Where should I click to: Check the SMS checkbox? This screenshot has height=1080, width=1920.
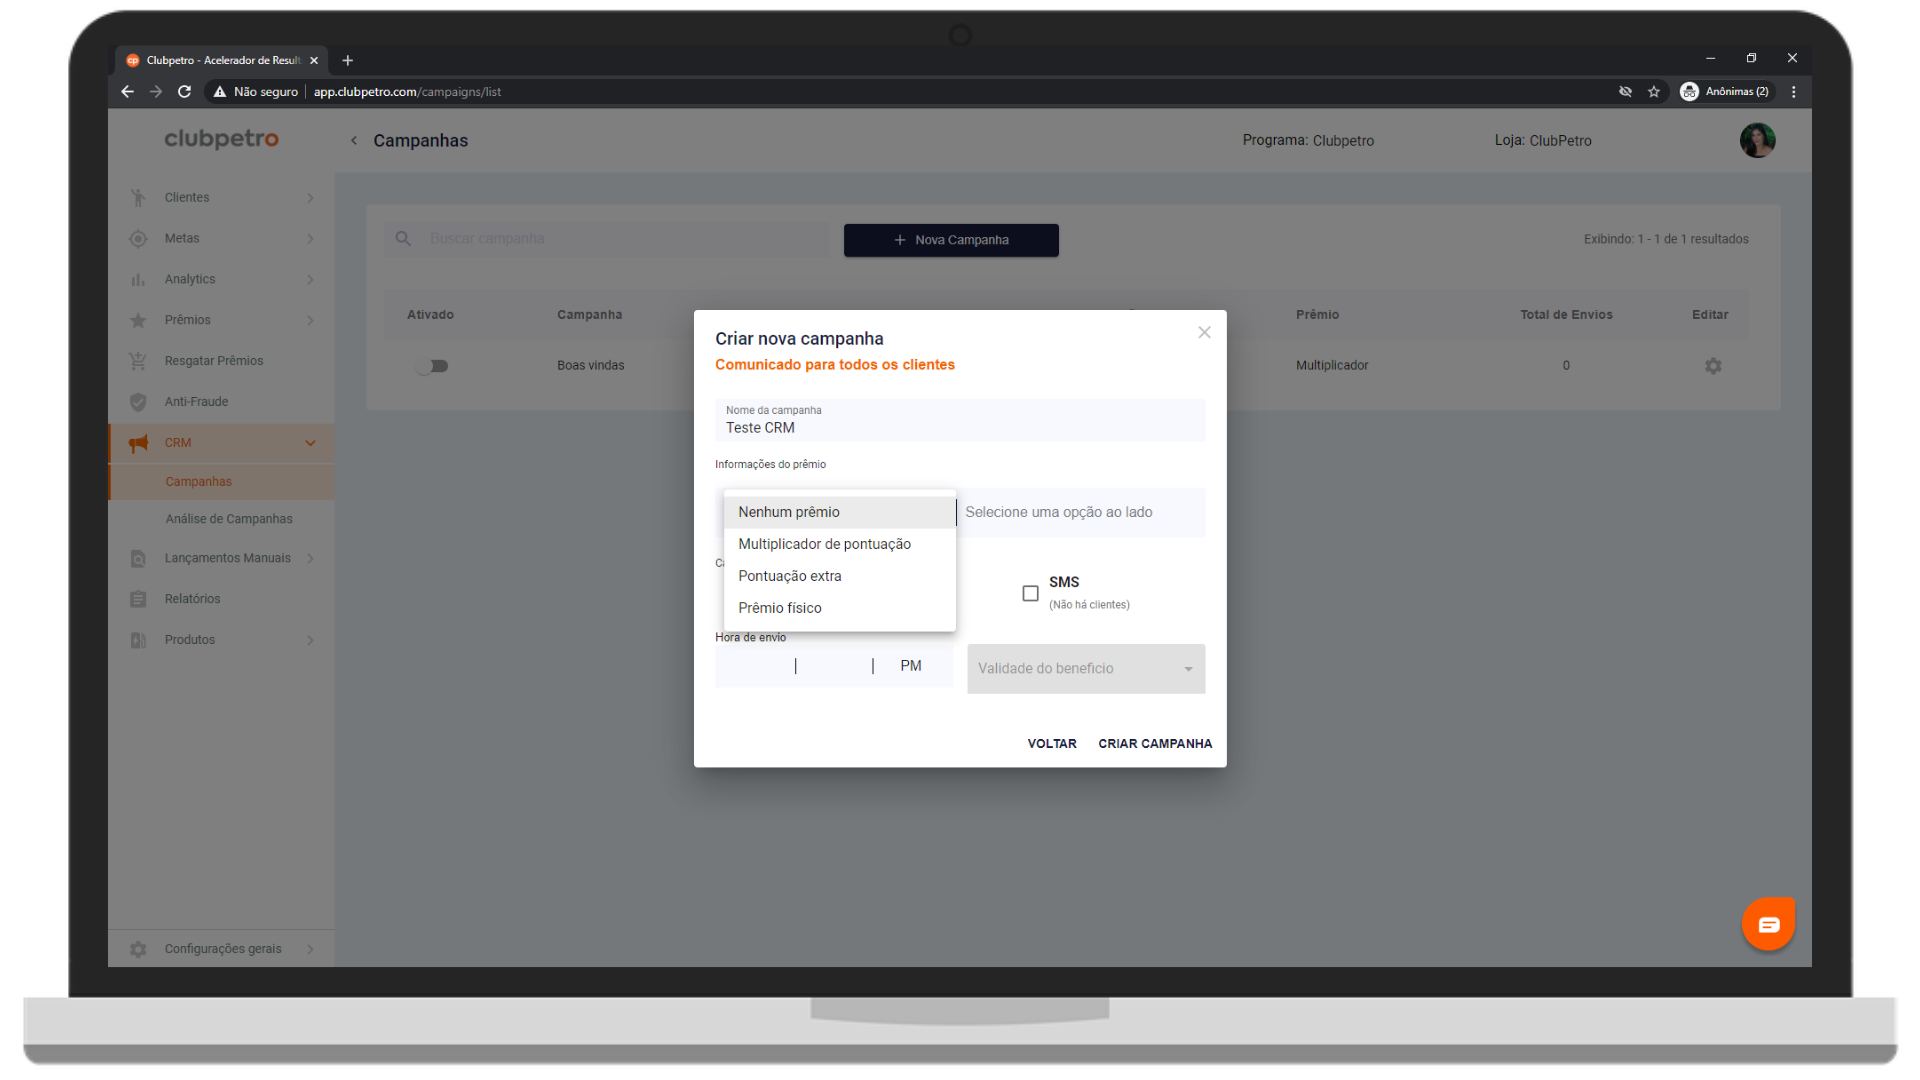1030,593
